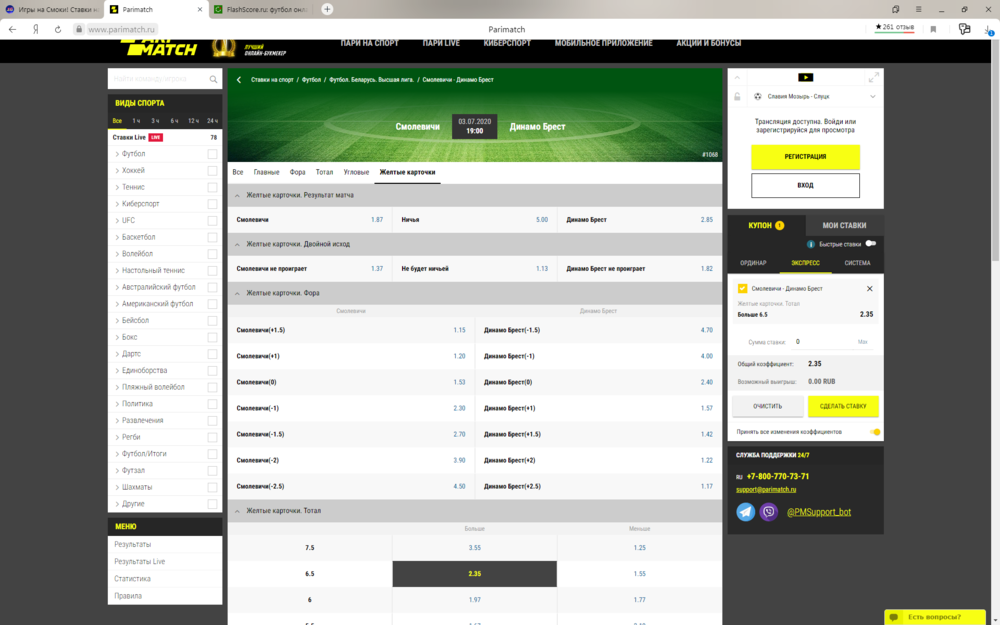Screen dimensions: 1000x625
Task: Open the Telegram support icon
Action: pos(746,511)
